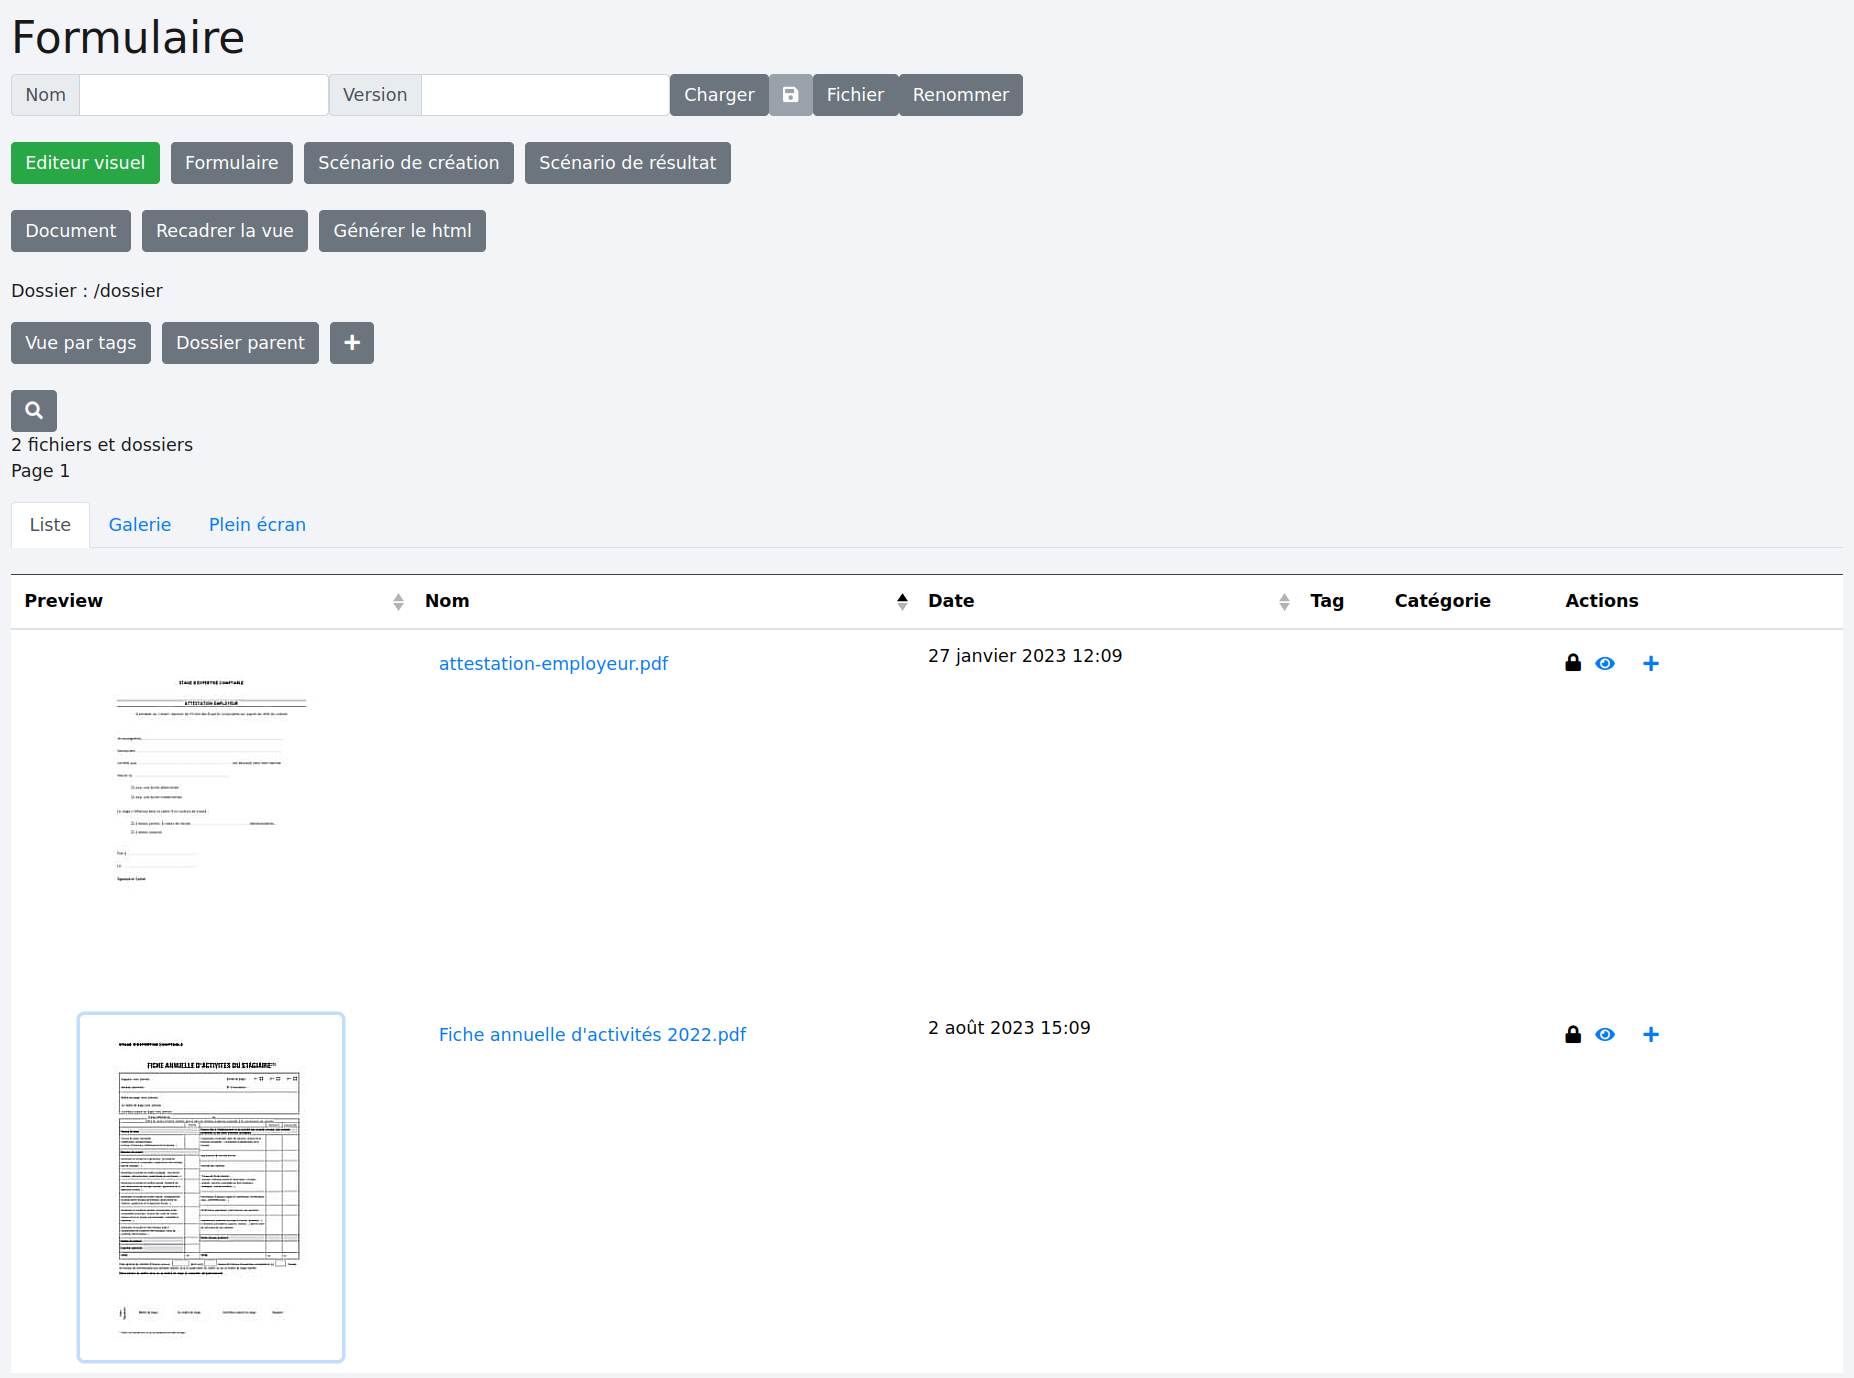This screenshot has width=1854, height=1378.
Task: Select the Fiche annuelle d'activités preview thumbnail
Action: [x=211, y=1187]
